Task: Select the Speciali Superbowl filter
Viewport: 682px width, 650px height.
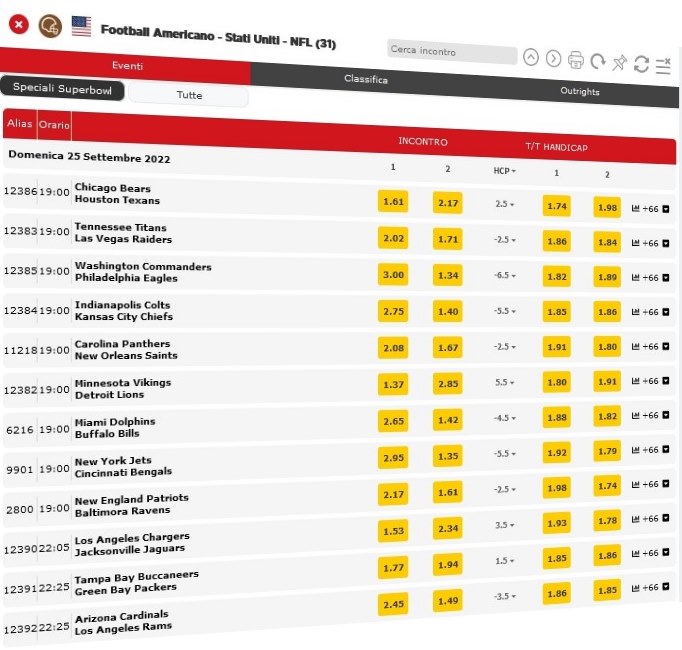Action: (62, 88)
